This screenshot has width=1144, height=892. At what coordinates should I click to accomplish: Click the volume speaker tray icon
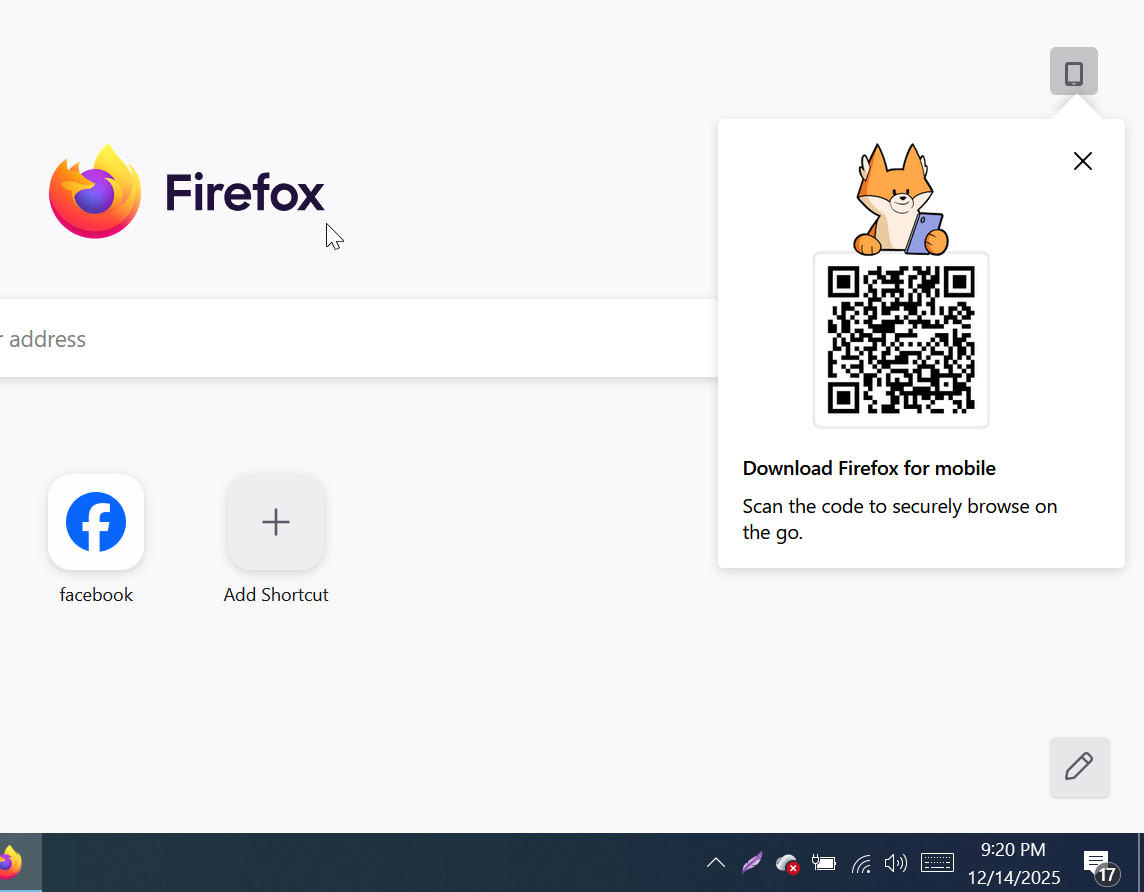tap(895, 864)
